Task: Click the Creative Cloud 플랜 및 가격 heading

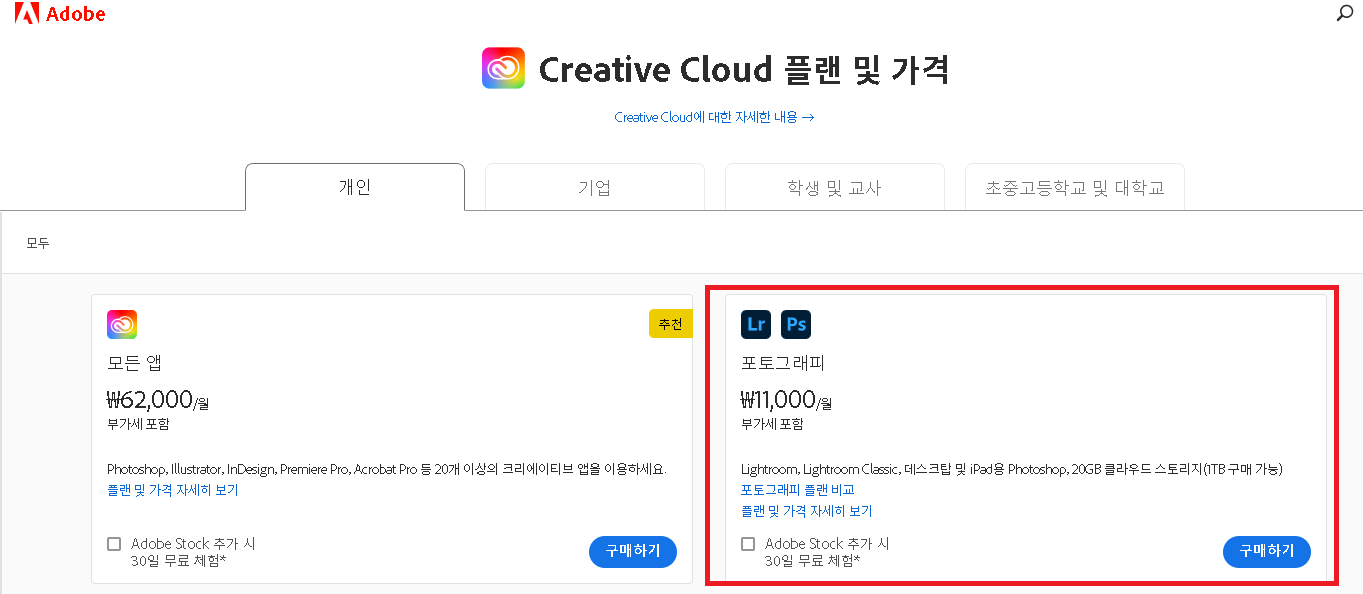Action: point(744,70)
